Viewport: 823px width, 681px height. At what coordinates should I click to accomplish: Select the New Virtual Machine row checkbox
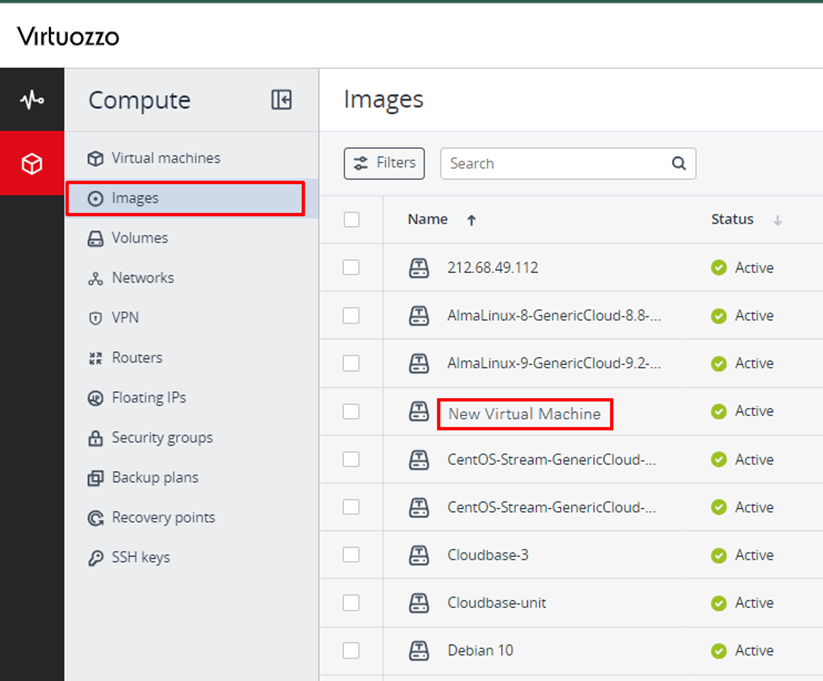point(351,411)
